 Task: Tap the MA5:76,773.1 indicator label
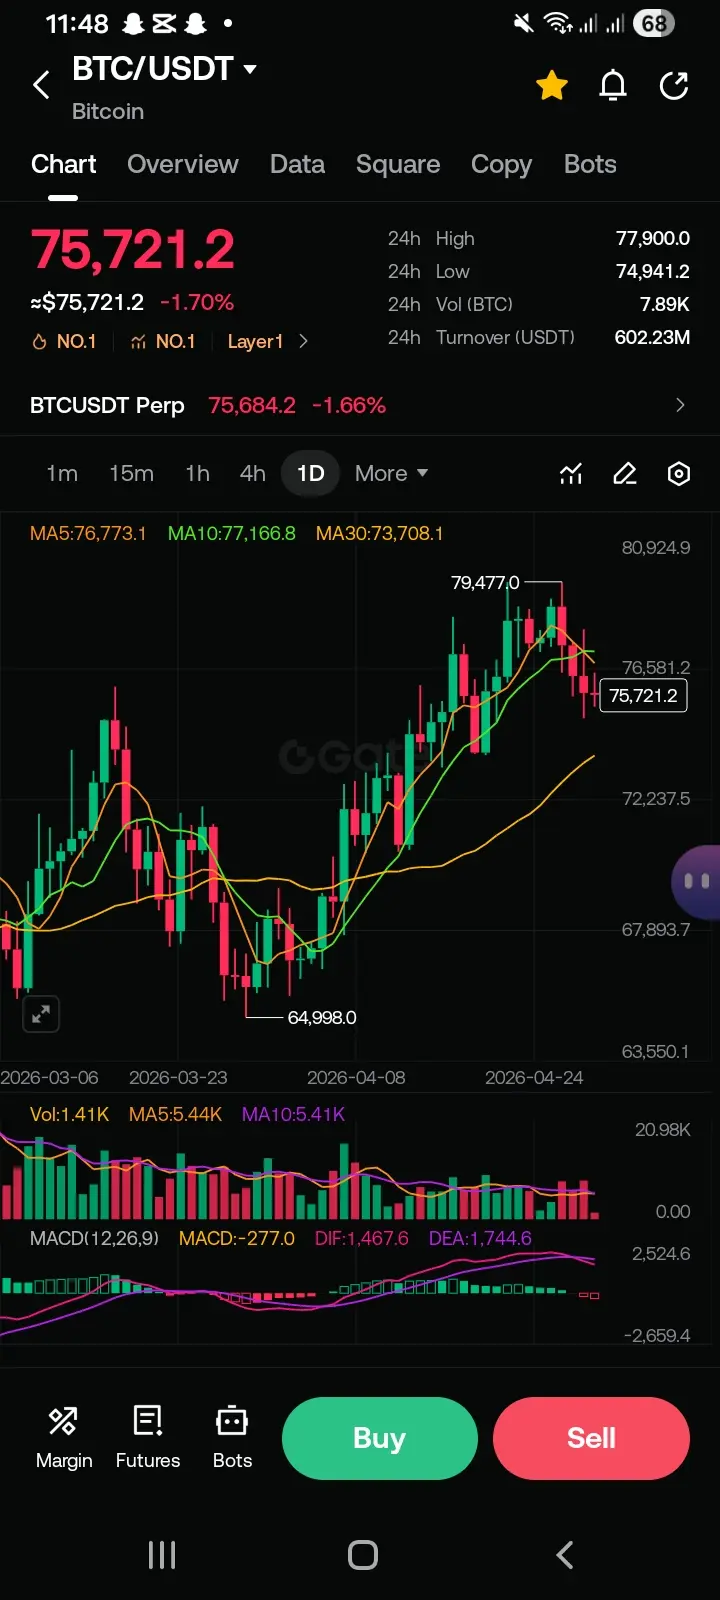[x=88, y=533]
